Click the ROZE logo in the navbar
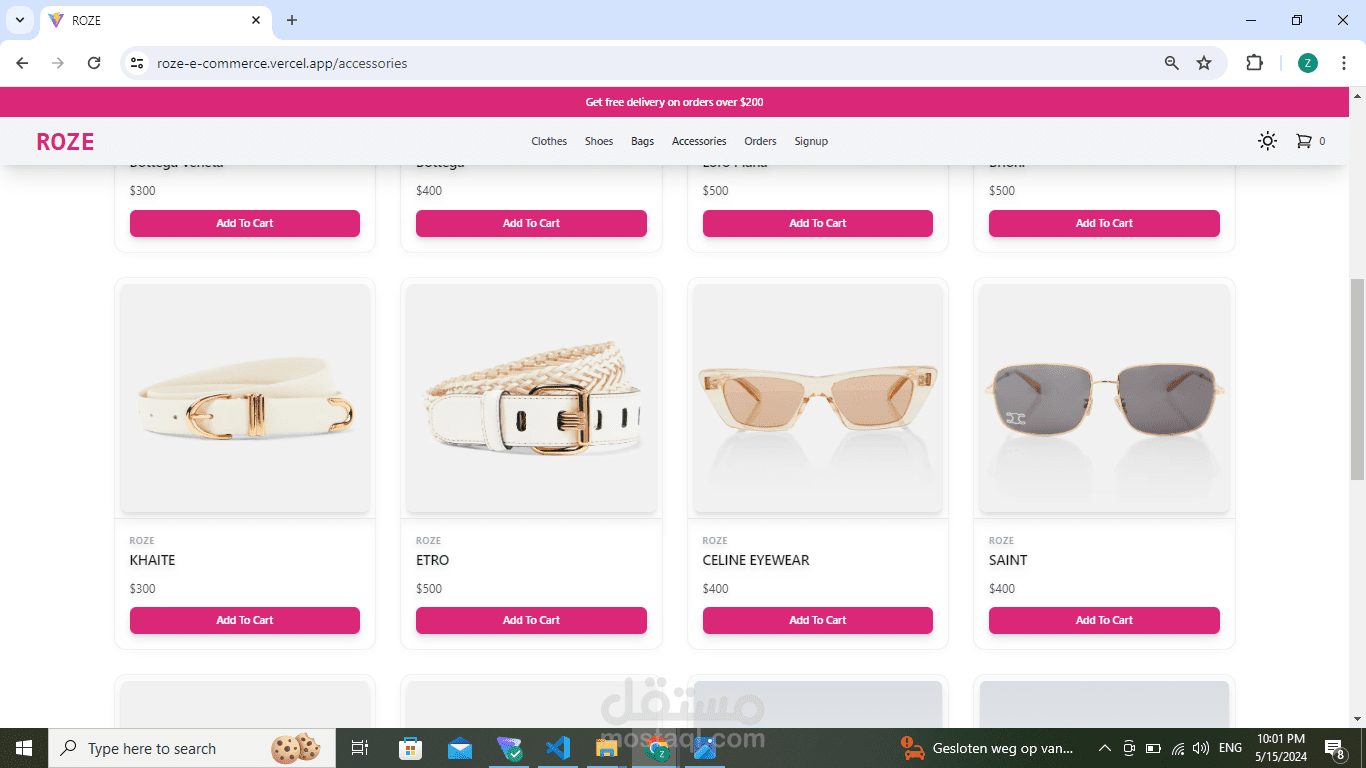1366x768 pixels. (65, 142)
